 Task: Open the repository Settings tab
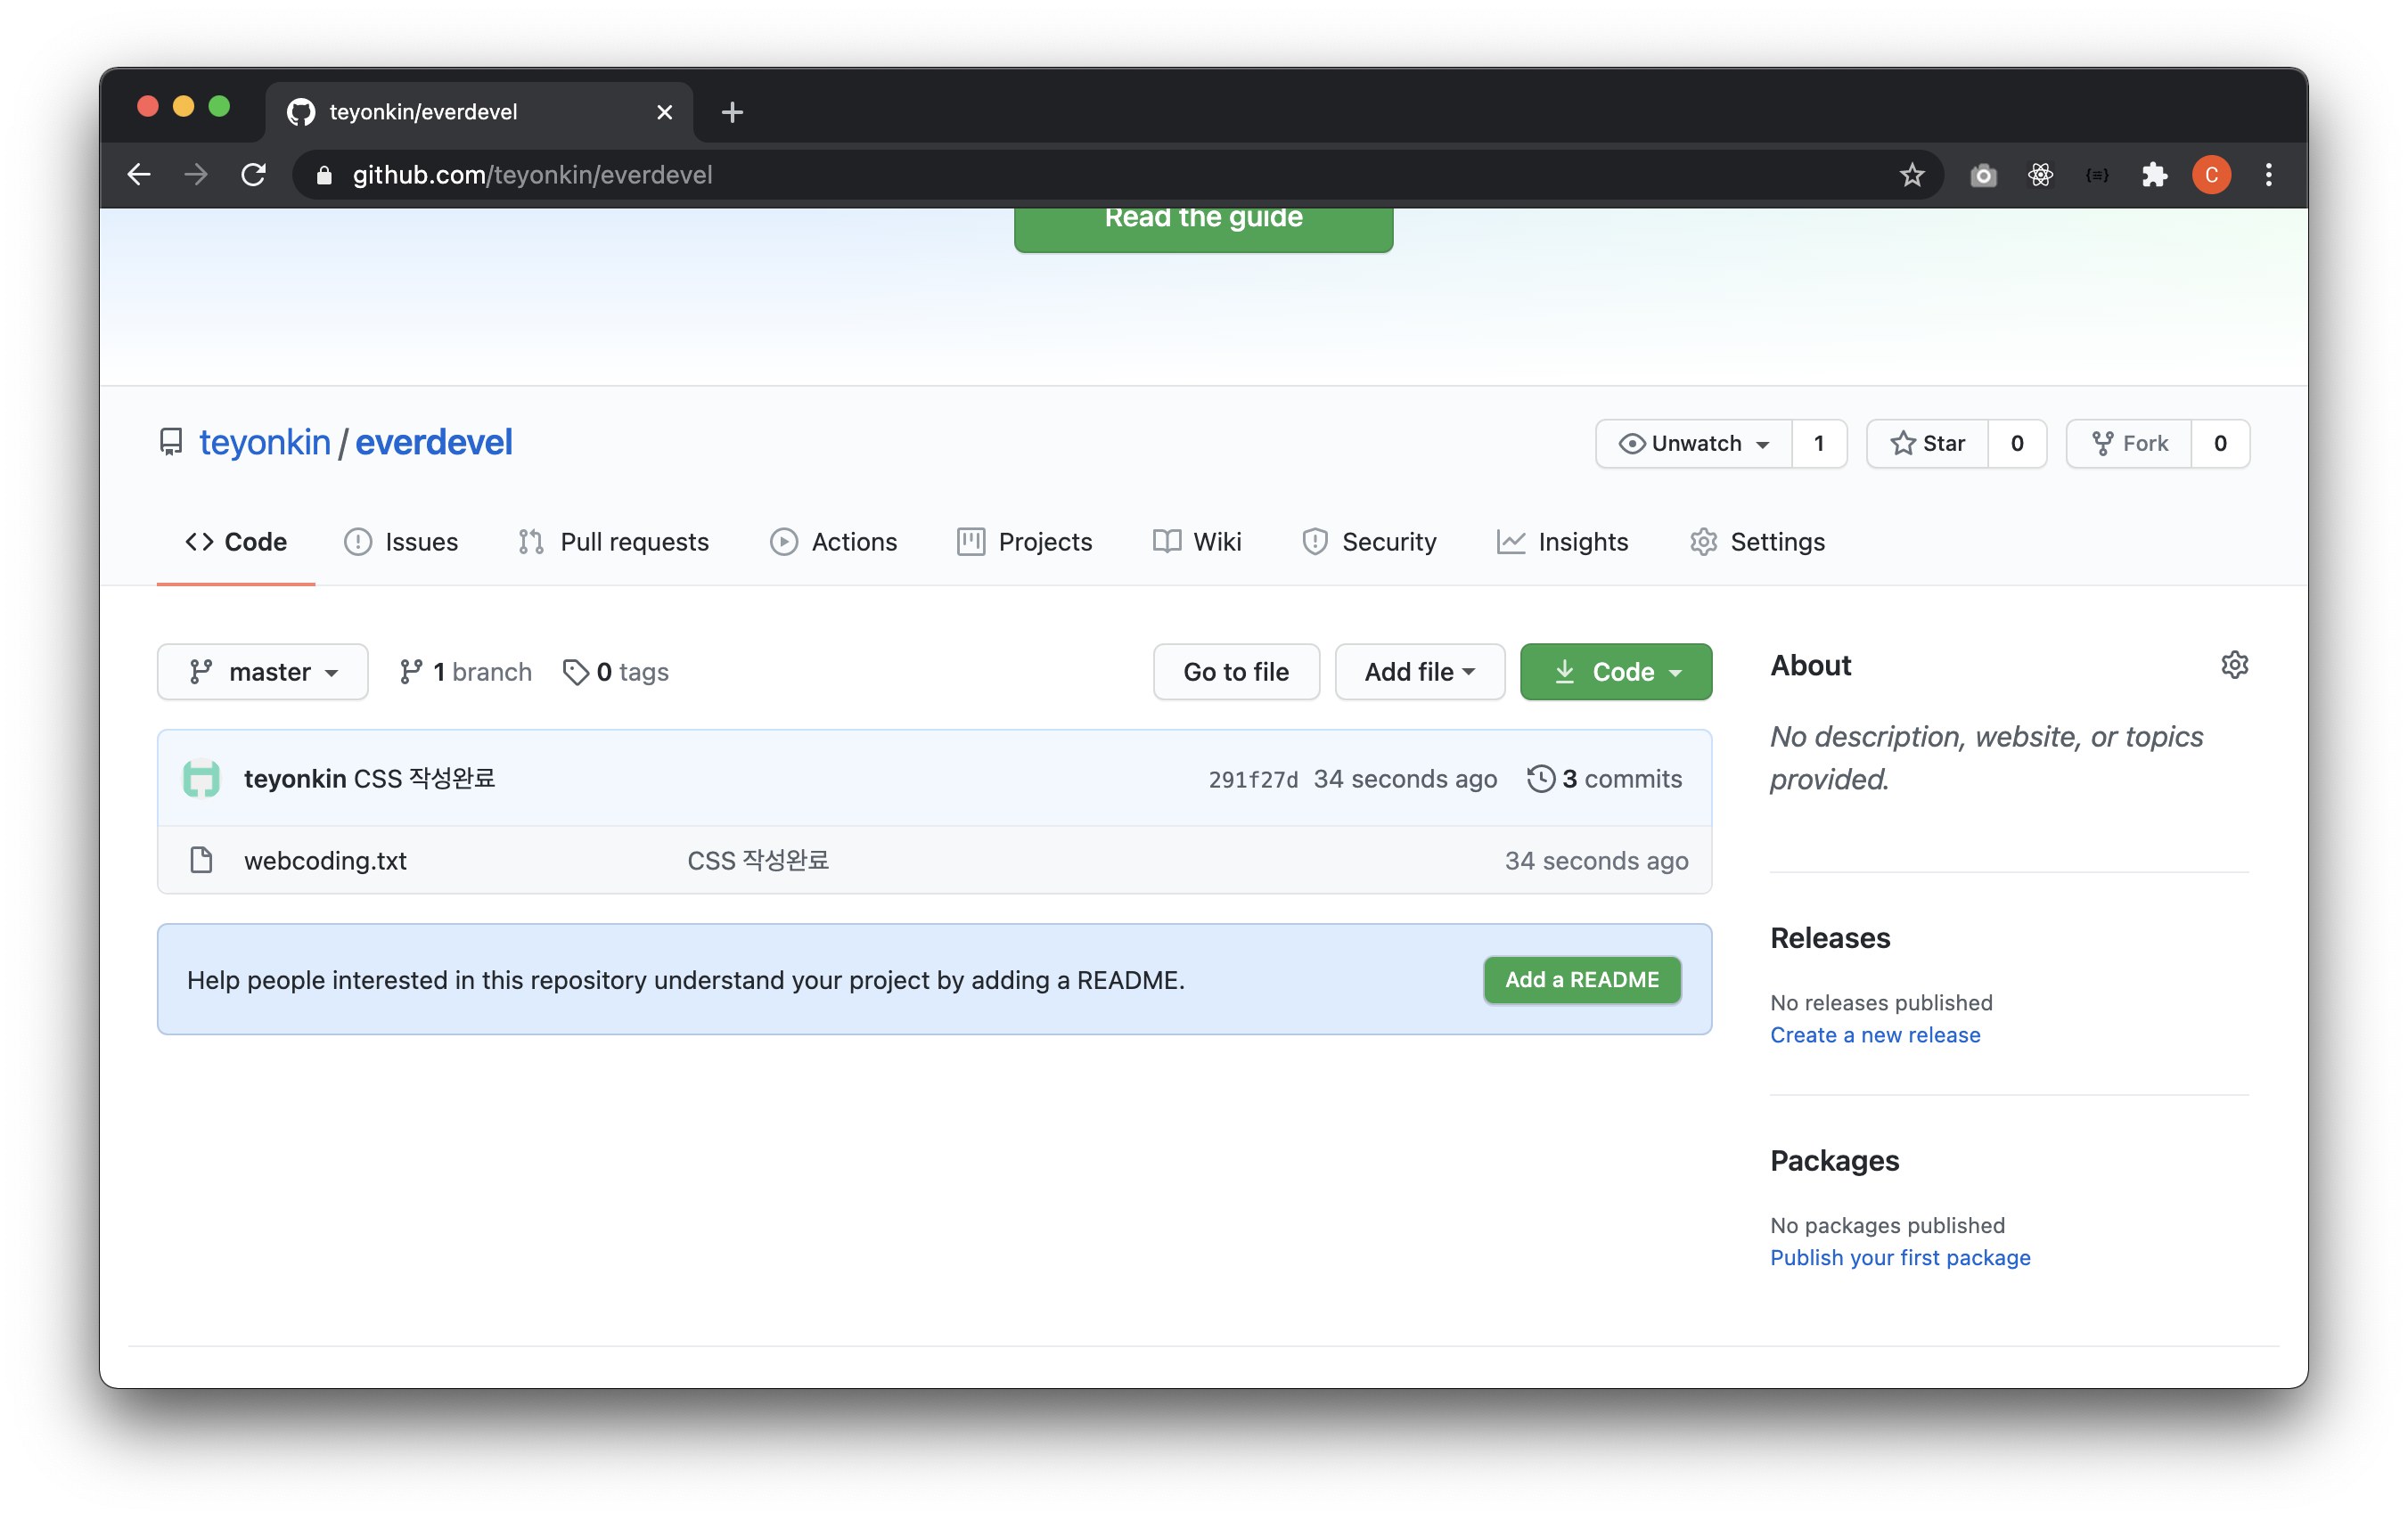1757,541
